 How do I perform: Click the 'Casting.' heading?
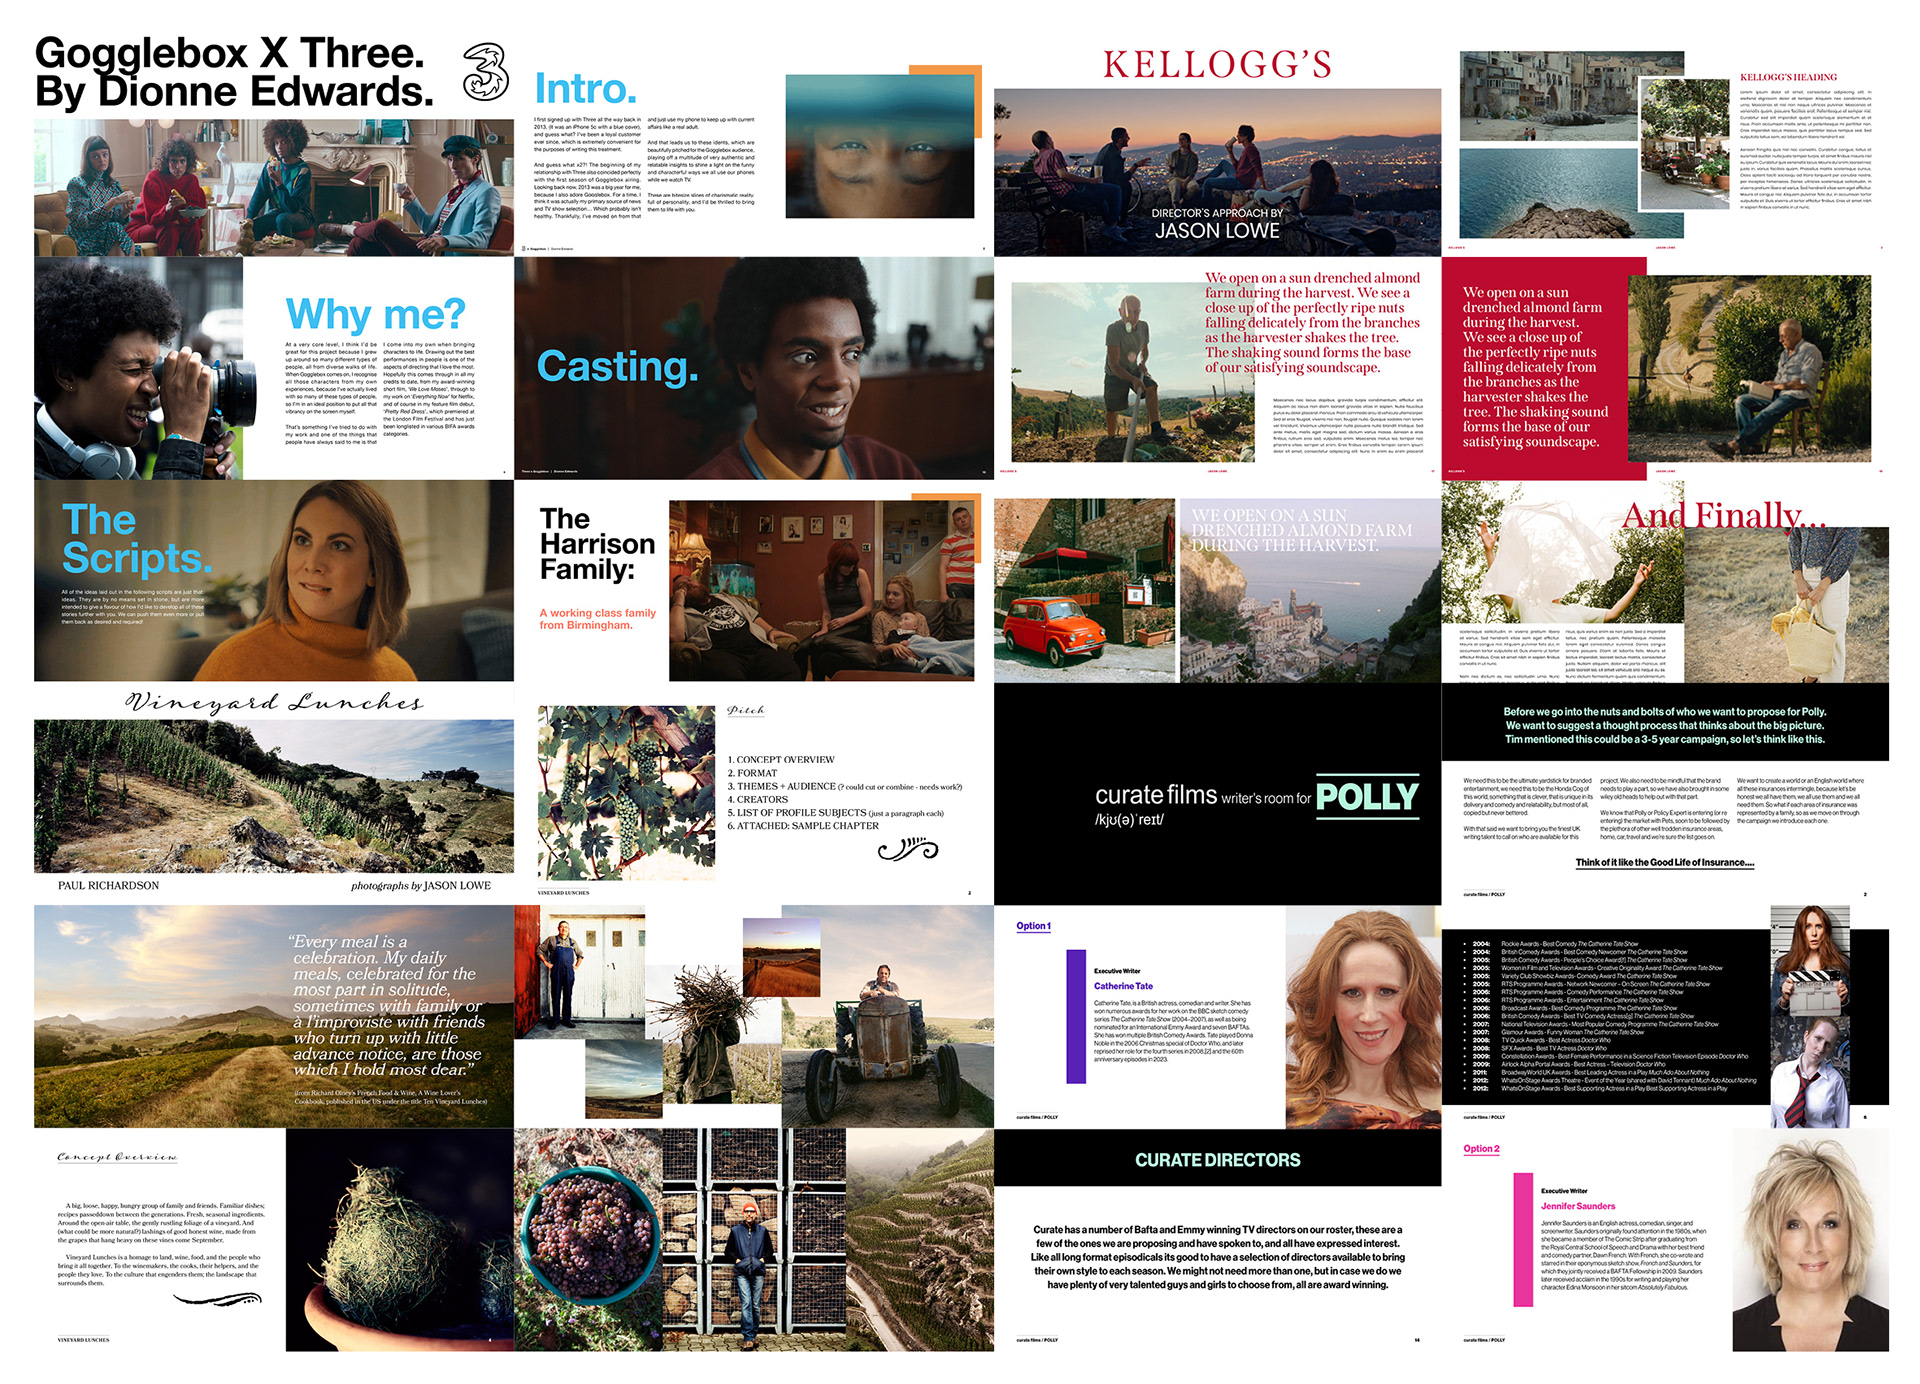pyautogui.click(x=617, y=366)
